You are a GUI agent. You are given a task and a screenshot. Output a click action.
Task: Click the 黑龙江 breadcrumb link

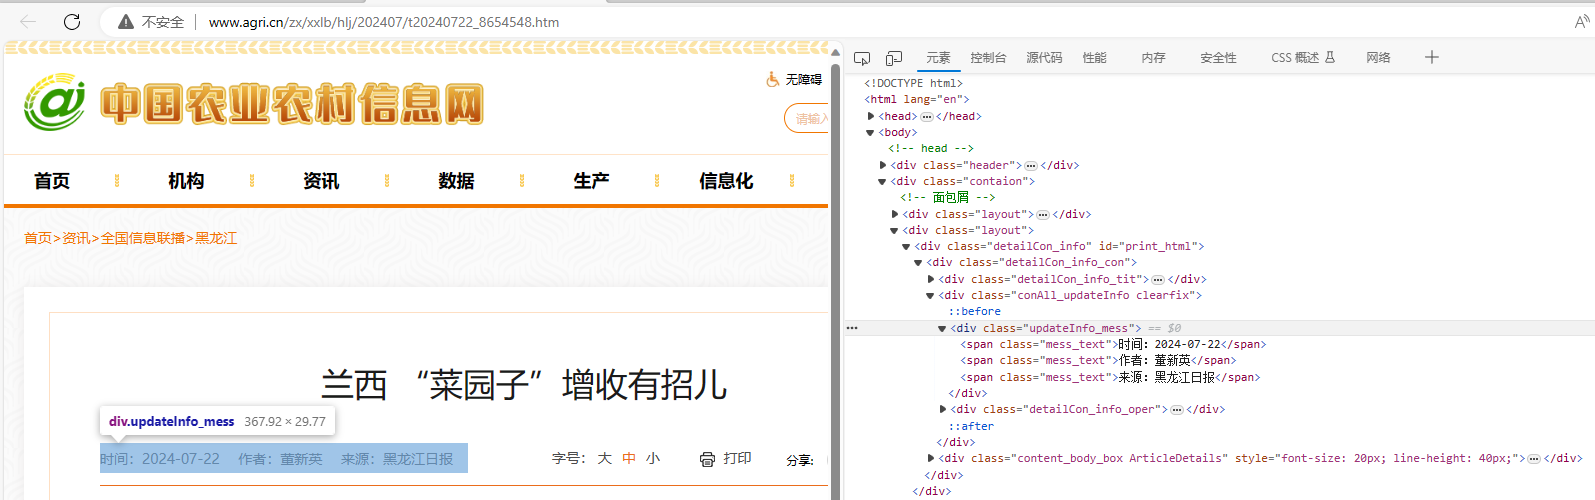pyautogui.click(x=216, y=238)
